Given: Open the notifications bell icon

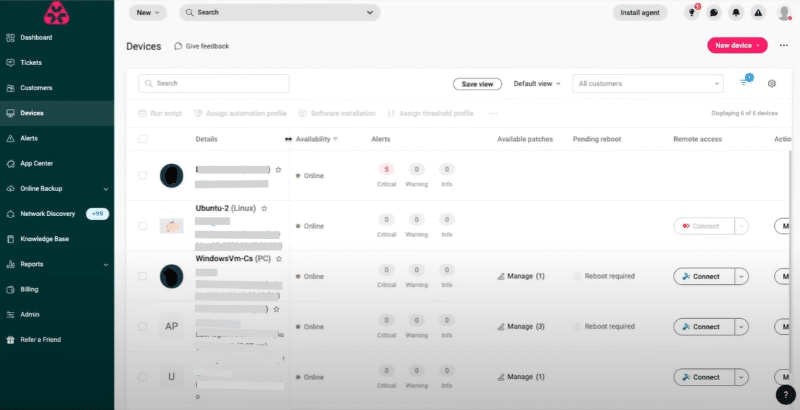Looking at the screenshot, I should pos(736,13).
